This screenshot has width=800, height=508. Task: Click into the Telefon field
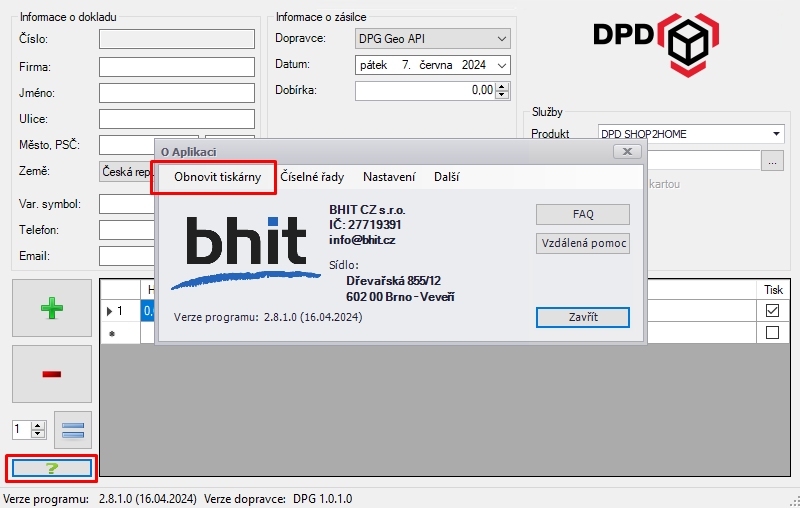click(x=127, y=230)
